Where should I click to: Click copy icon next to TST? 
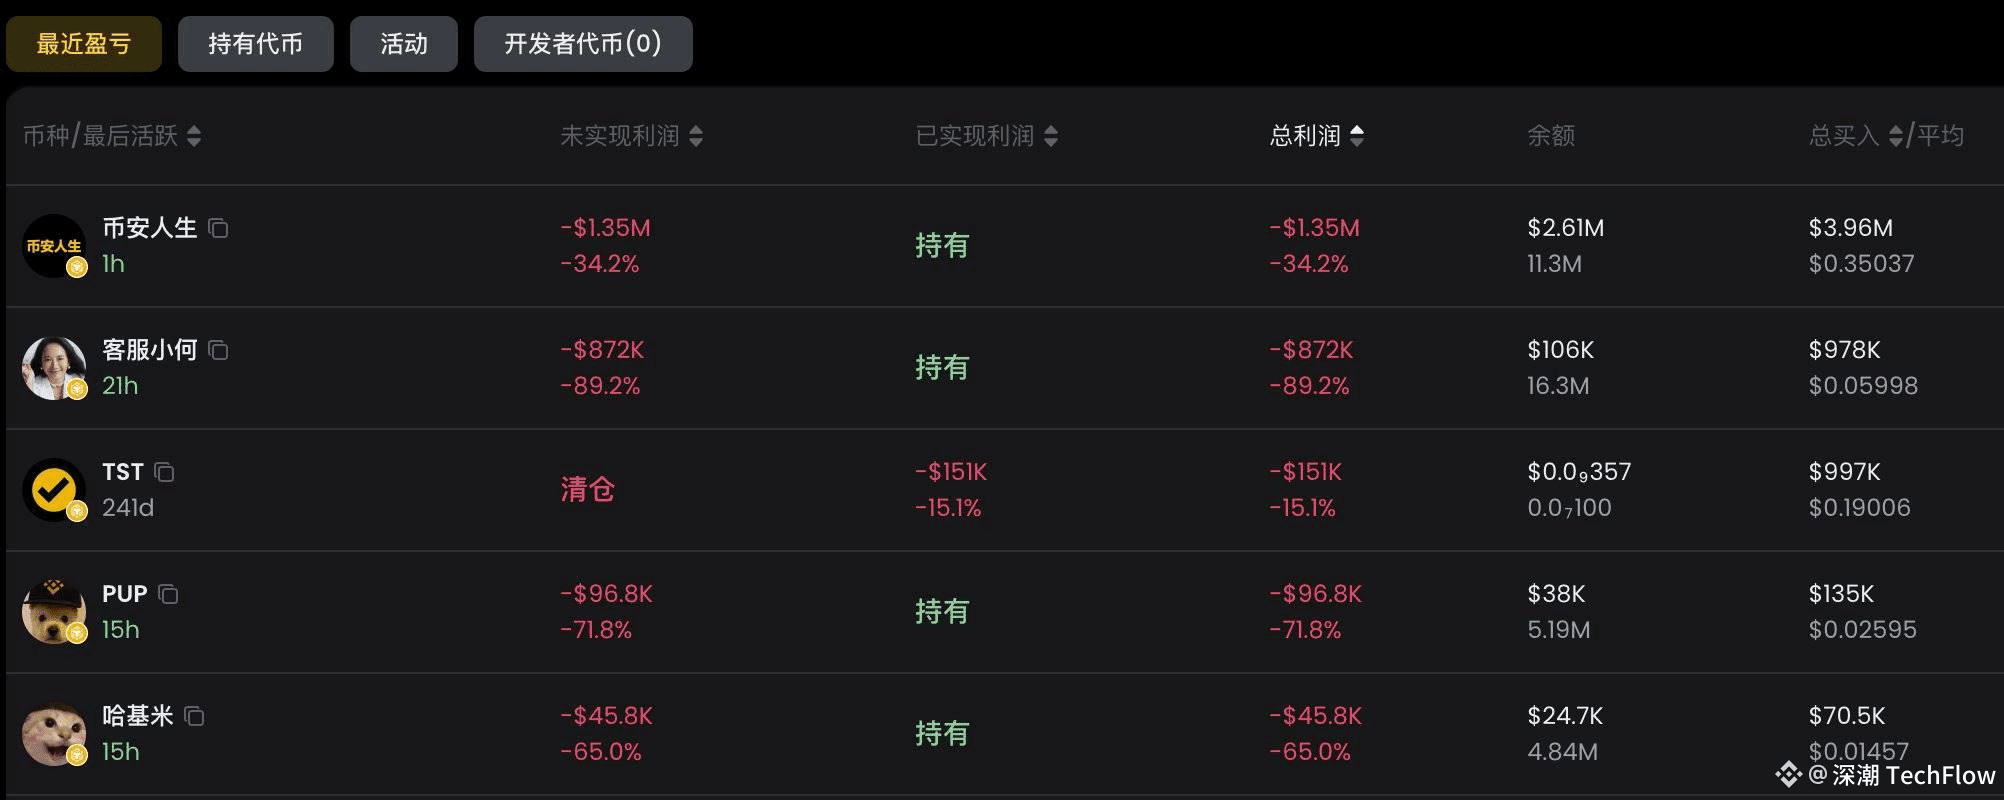165,473
